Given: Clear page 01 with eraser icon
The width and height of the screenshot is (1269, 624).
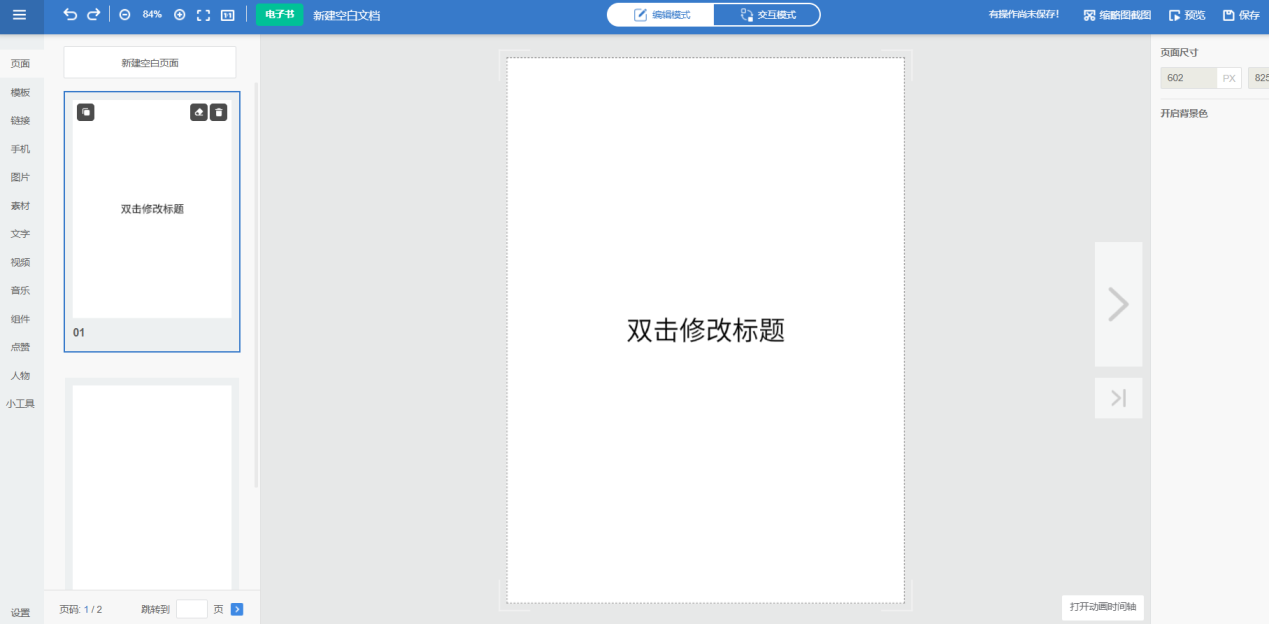Looking at the screenshot, I should [199, 112].
